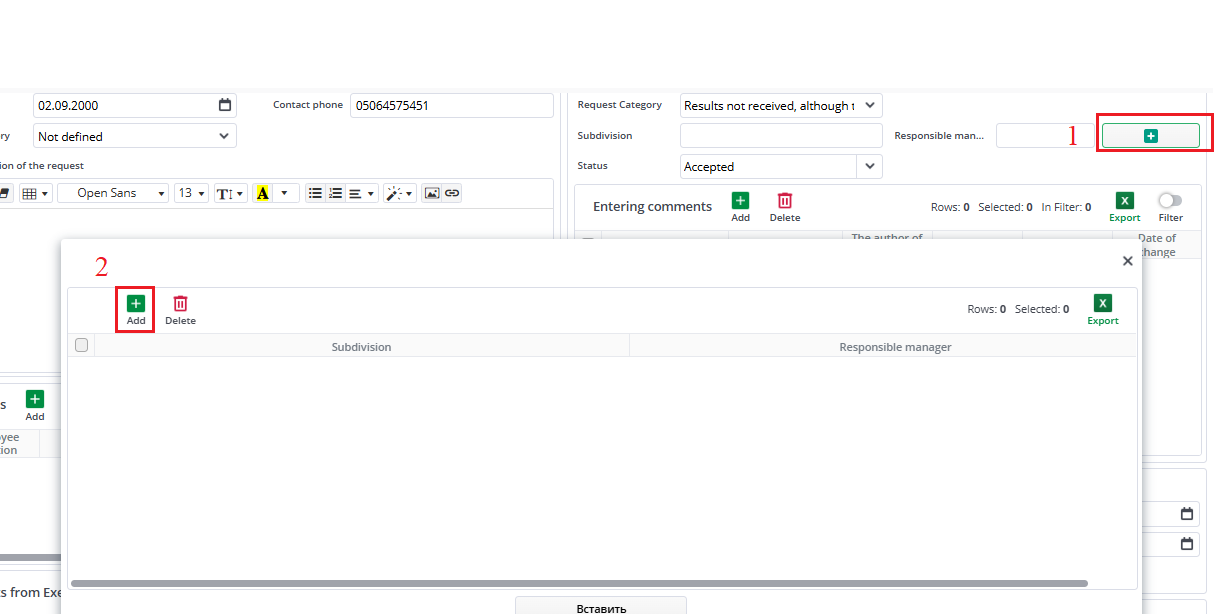Click the Вставить button
Image resolution: width=1218 pixels, height=614 pixels.
pyautogui.click(x=601, y=606)
